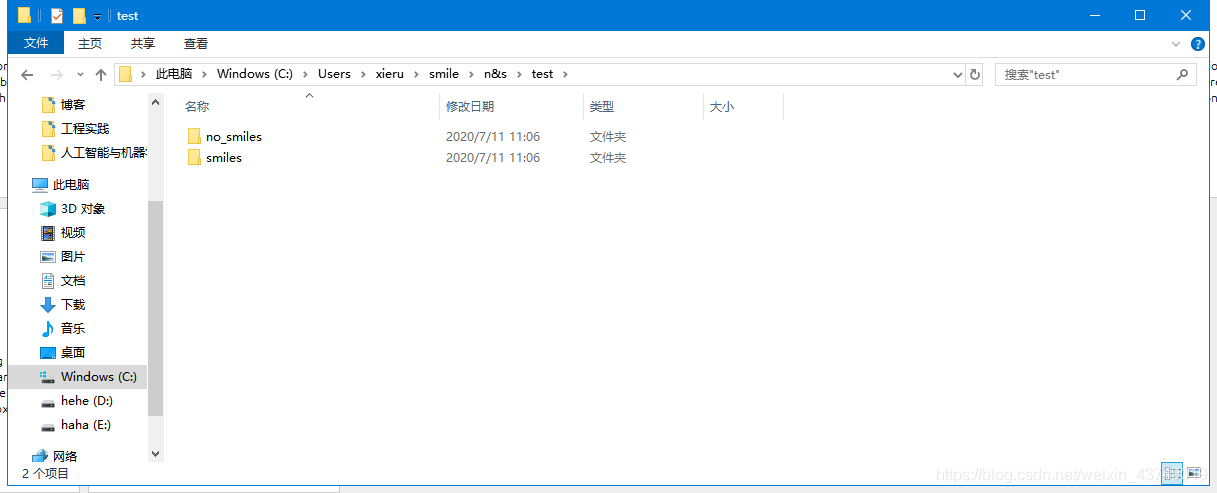Open 视频 in the sidebar
Image resolution: width=1217 pixels, height=493 pixels.
click(x=73, y=232)
